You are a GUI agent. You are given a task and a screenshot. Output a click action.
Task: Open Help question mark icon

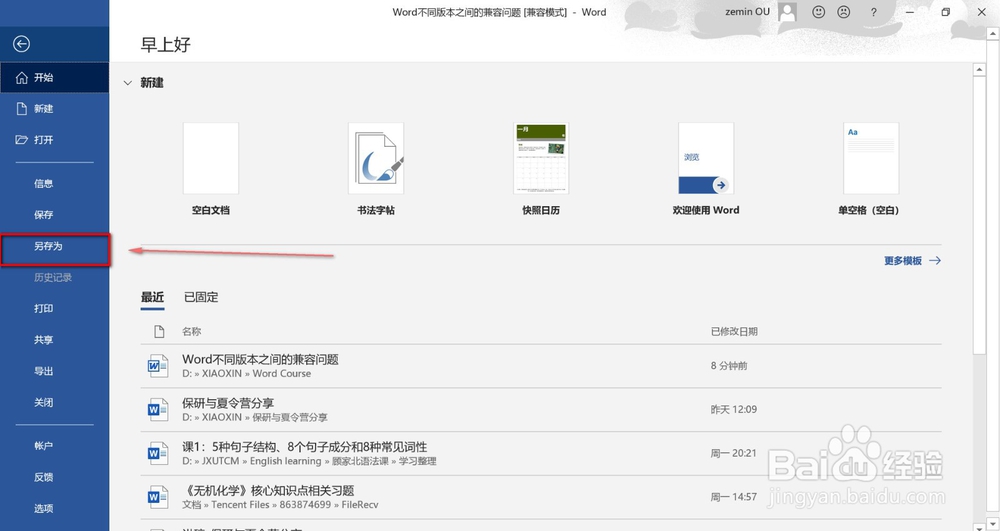click(873, 12)
